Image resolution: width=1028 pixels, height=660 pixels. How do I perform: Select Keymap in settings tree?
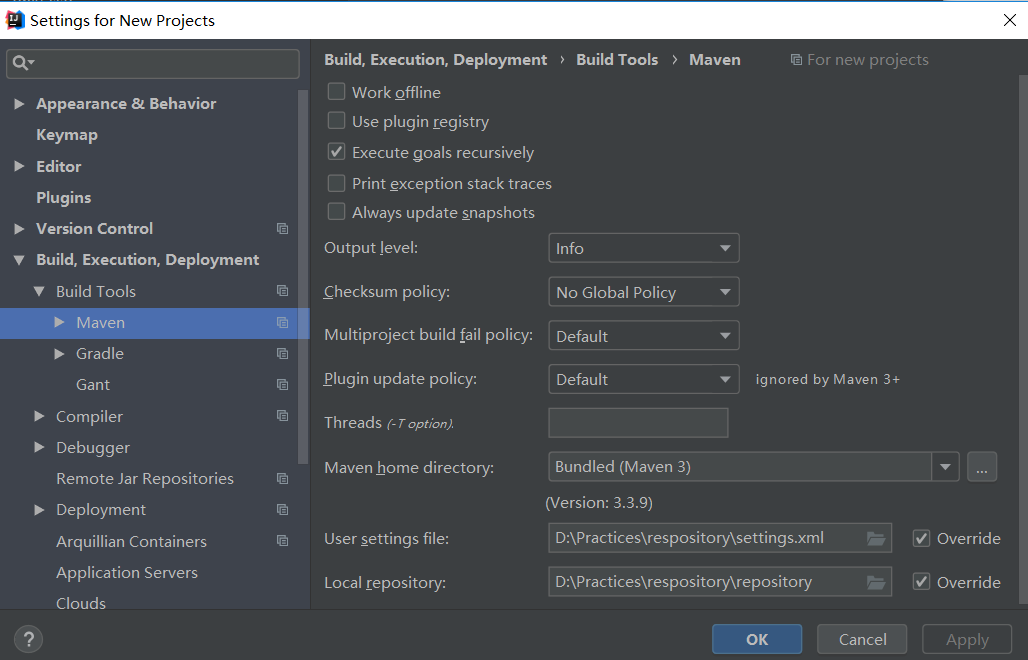(67, 135)
